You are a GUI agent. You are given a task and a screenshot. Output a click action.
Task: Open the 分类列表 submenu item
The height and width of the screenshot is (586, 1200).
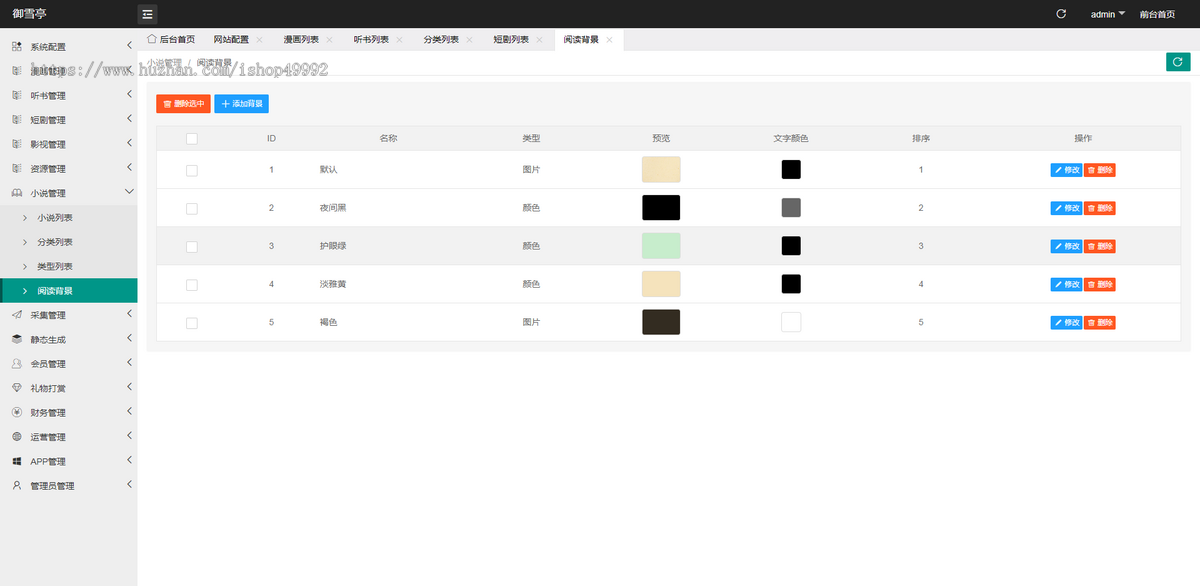pos(55,242)
